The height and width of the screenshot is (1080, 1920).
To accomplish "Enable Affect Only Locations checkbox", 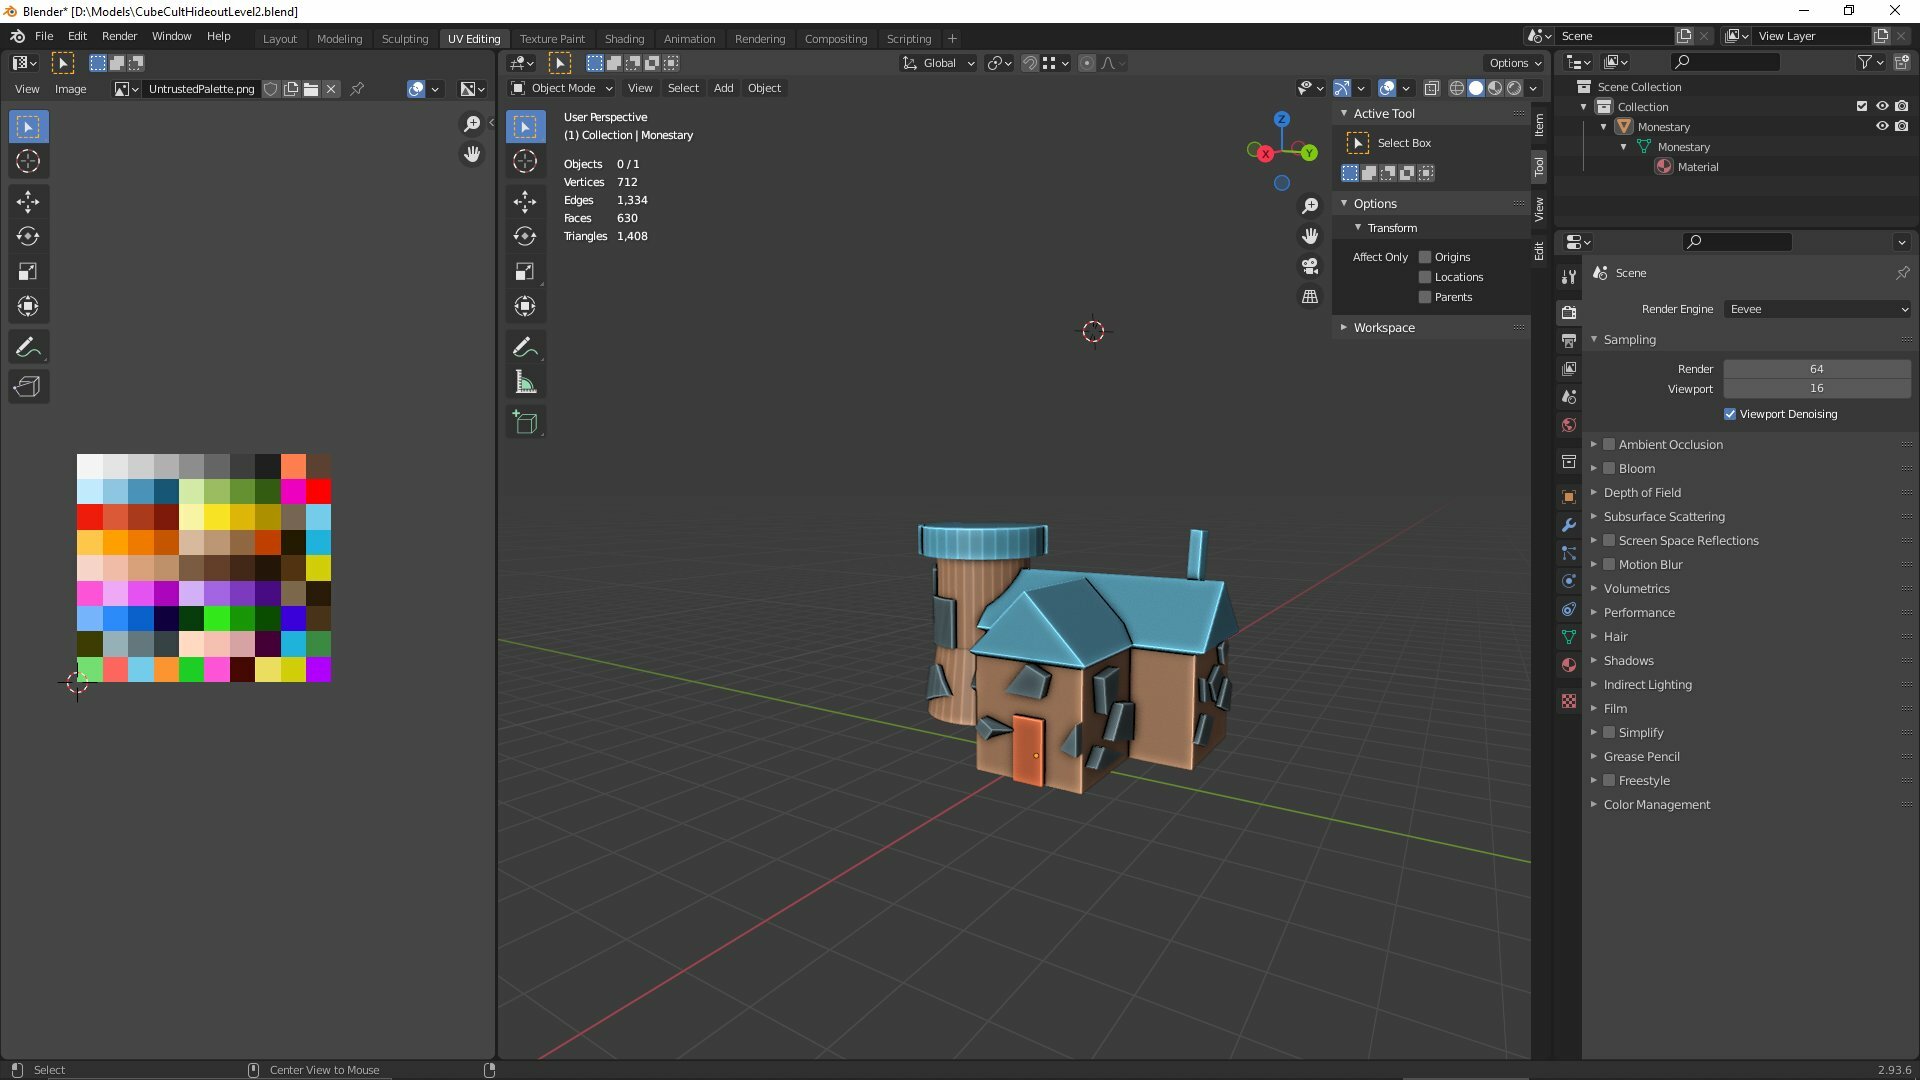I will pyautogui.click(x=1425, y=277).
